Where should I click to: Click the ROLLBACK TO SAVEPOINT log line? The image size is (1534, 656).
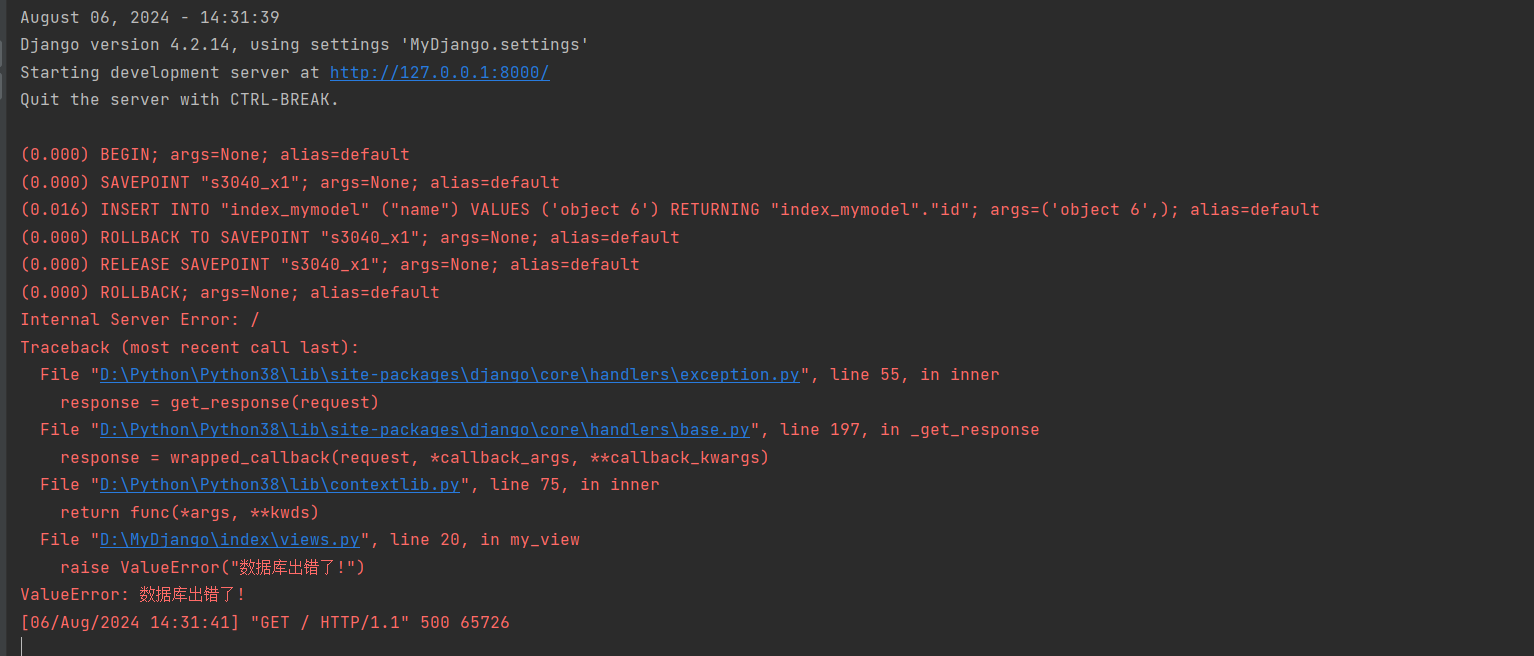pos(350,238)
